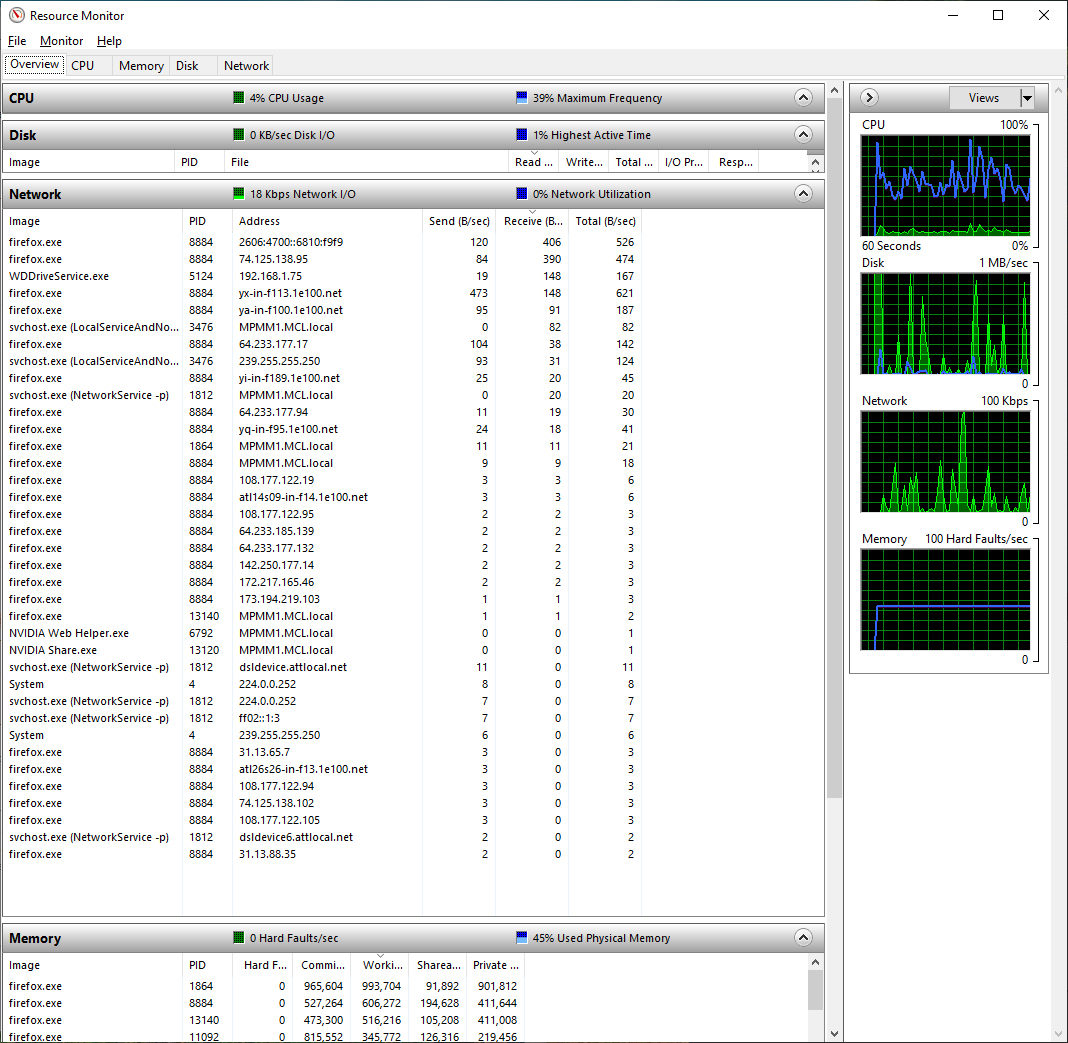Select Memory row firefox.exe PID 13140

(264, 1020)
